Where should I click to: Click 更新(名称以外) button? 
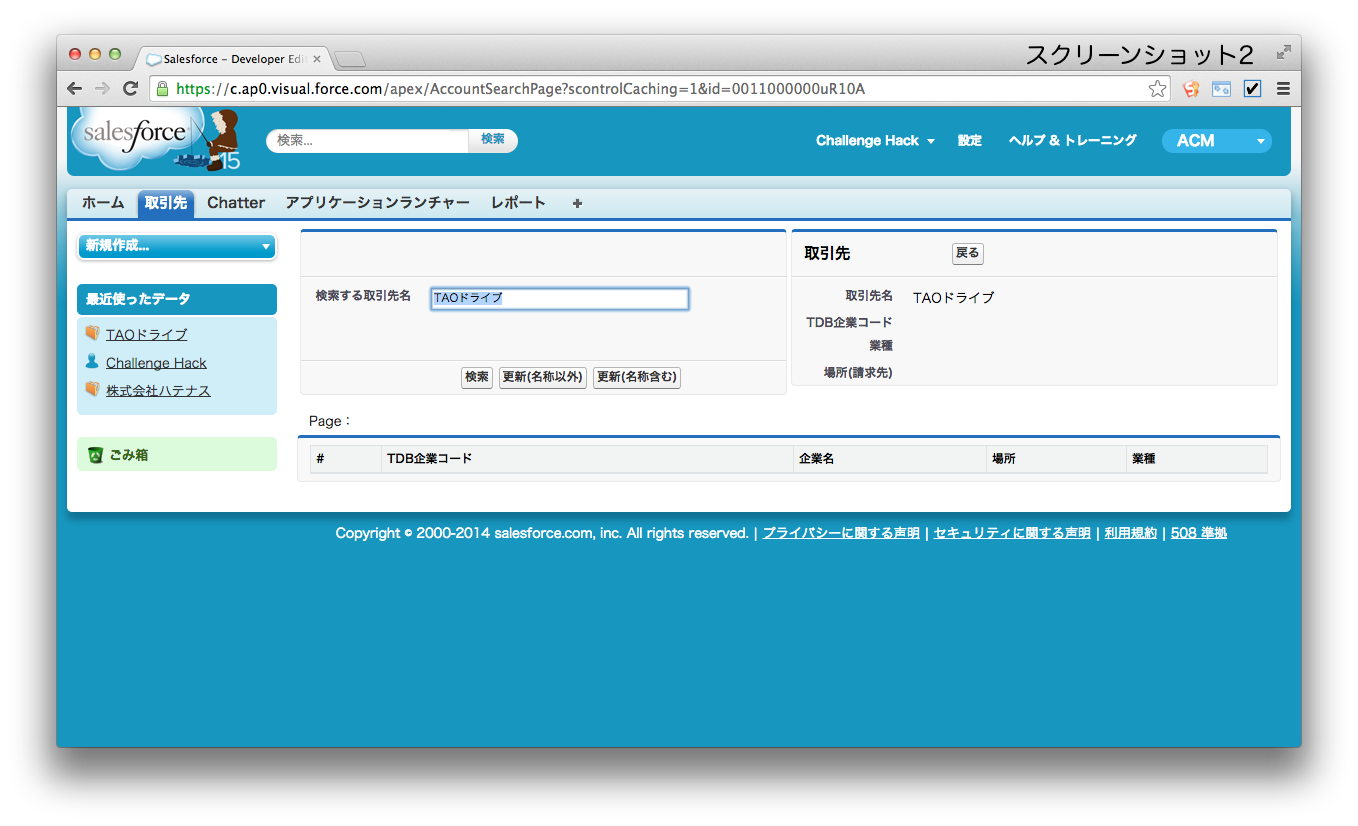pyautogui.click(x=543, y=377)
